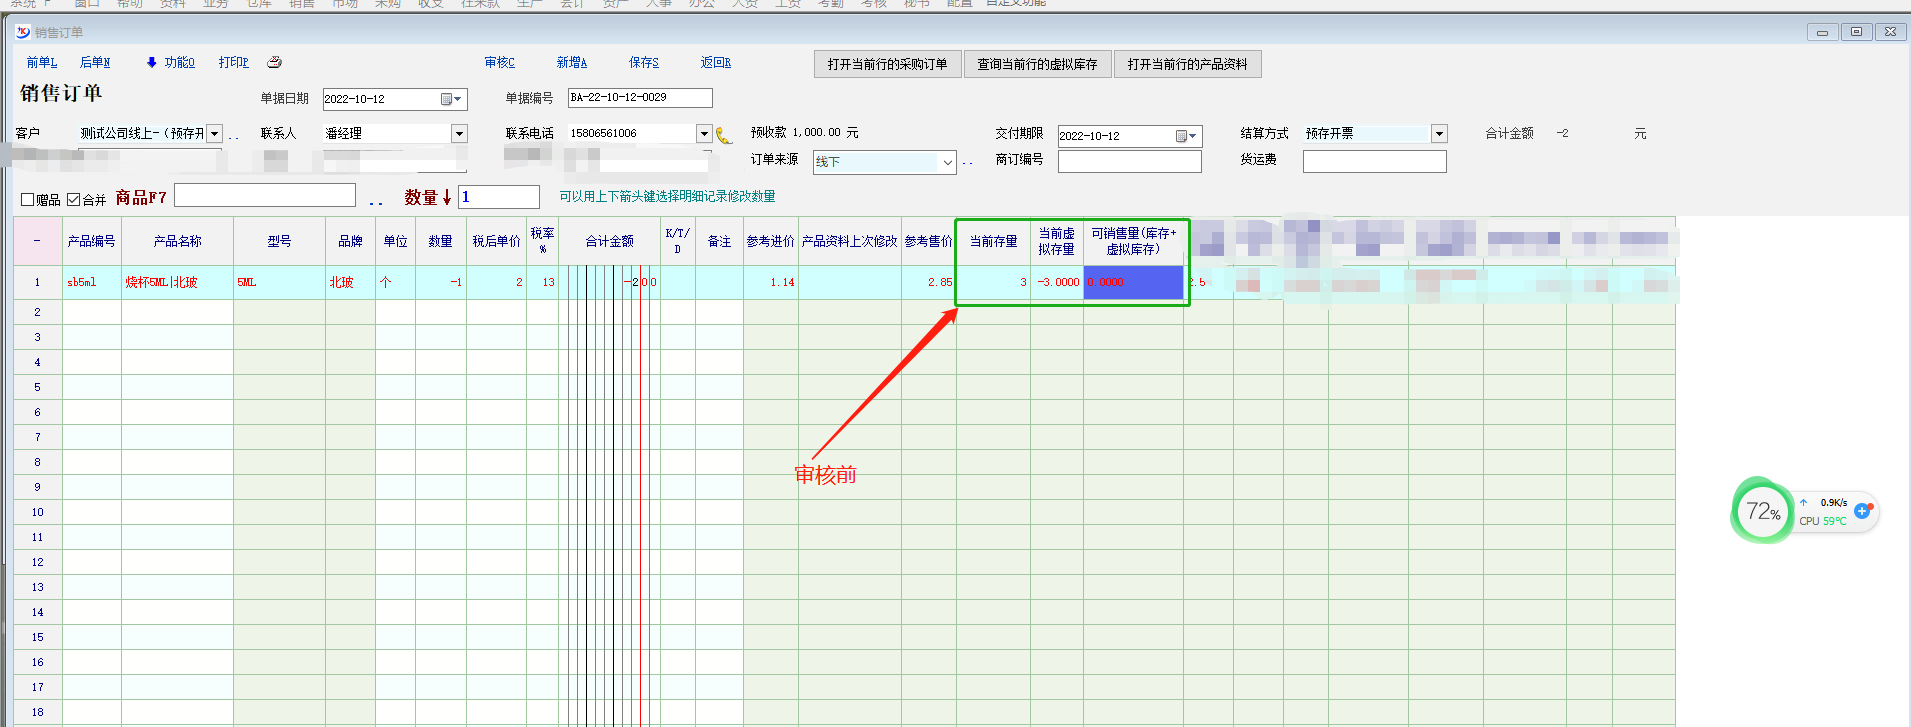The width and height of the screenshot is (1911, 727).
Task: Click the 保存S save menu item
Action: click(643, 62)
